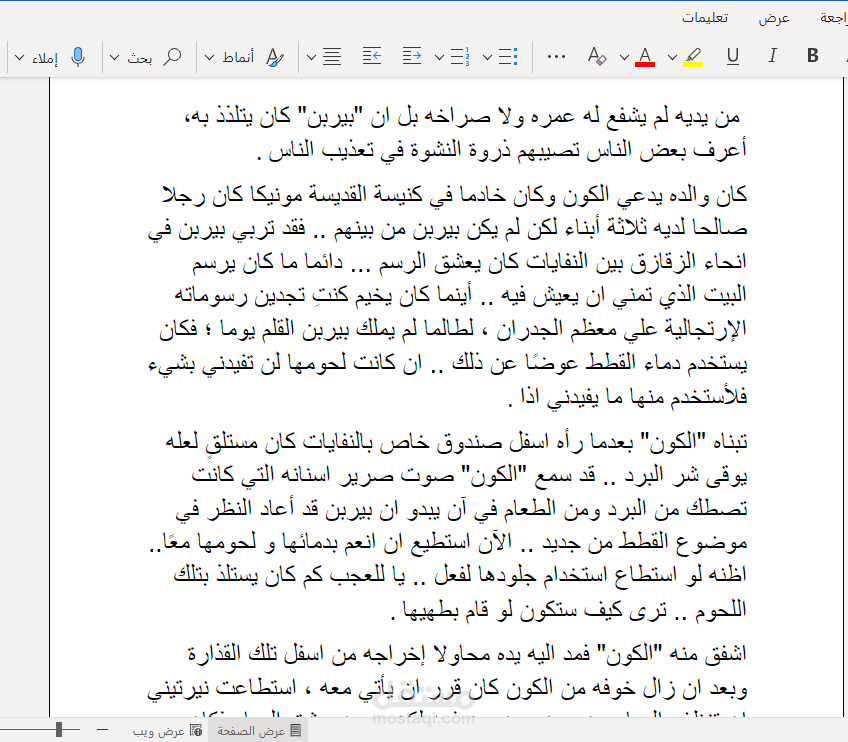Open the بحث search options dropdown
The image size is (848, 742).
click(x=112, y=57)
